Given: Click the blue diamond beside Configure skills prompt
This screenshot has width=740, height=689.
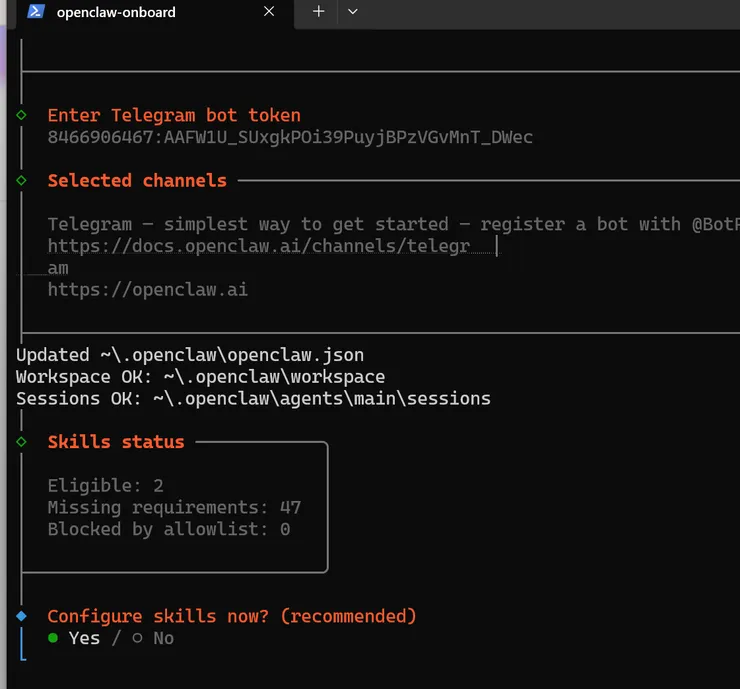Looking at the screenshot, I should coord(21,616).
